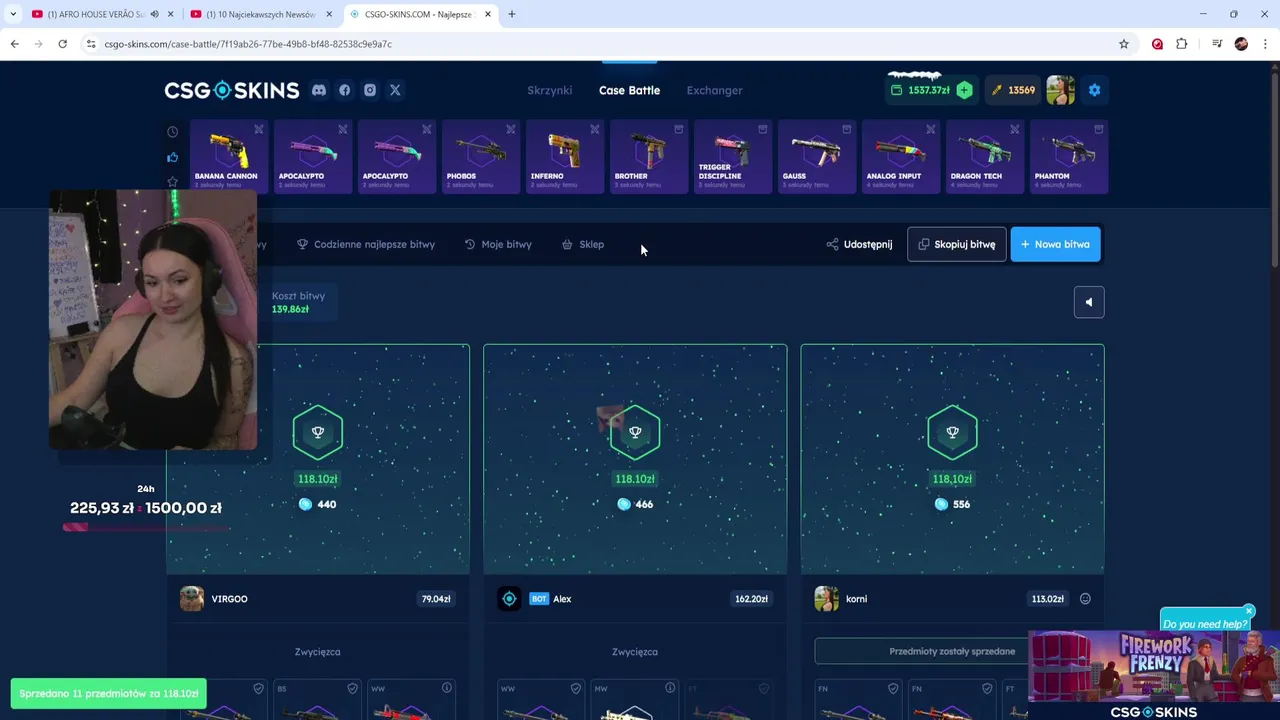Switch to AFRO HOUSE VERÃO browser tab

pos(95,14)
